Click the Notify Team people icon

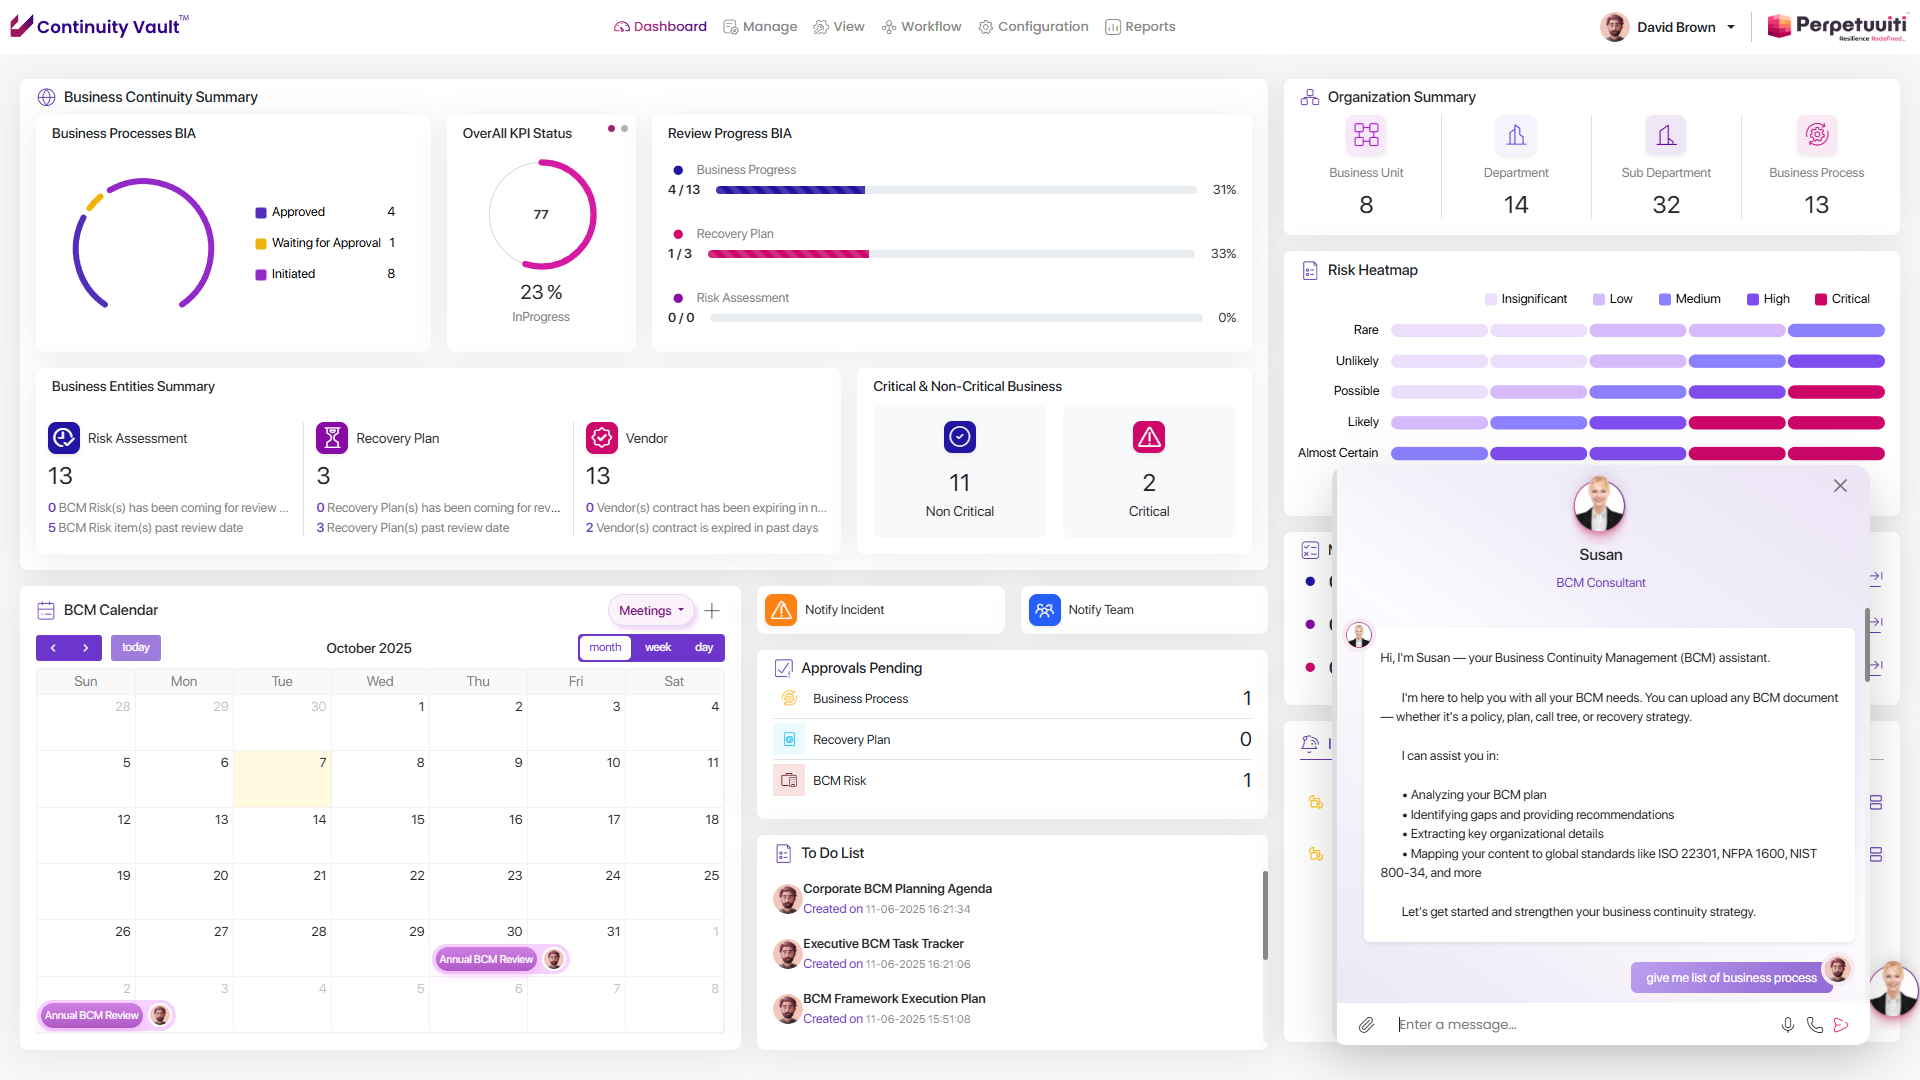(1044, 610)
